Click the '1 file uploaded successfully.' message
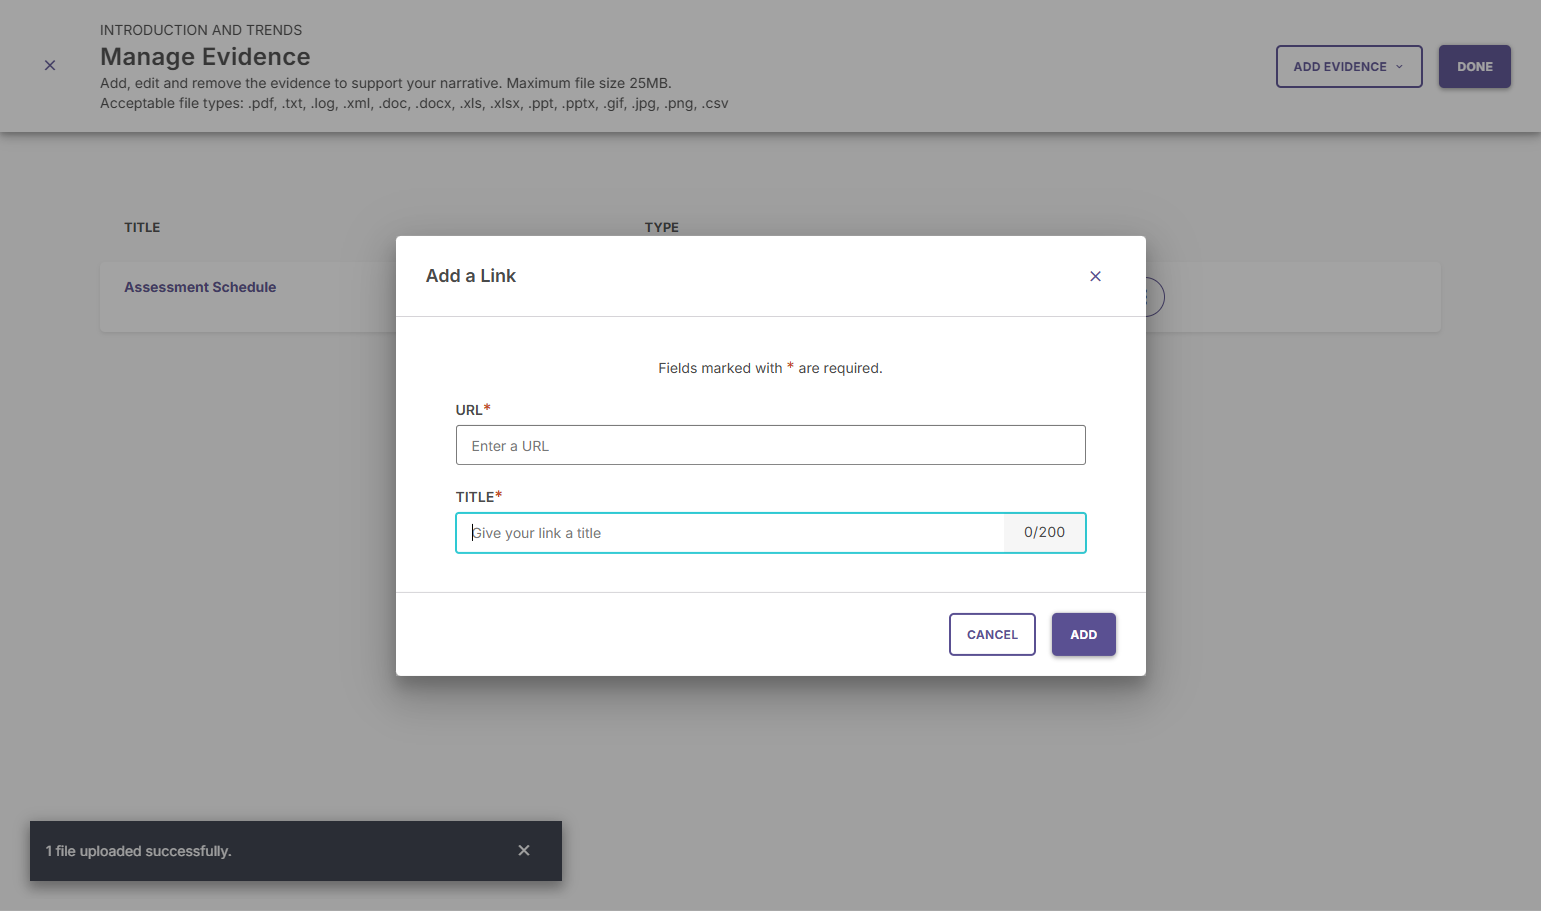 (138, 851)
